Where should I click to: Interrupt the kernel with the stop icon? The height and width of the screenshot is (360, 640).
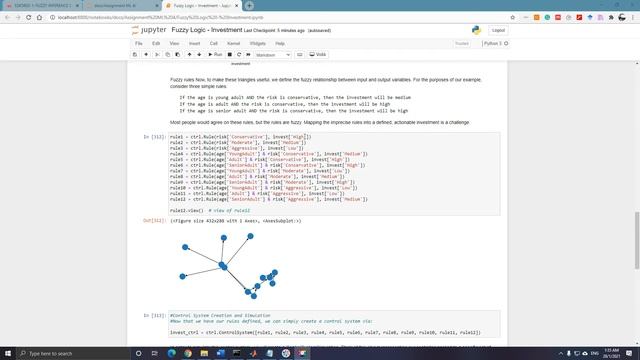(x=230, y=54)
